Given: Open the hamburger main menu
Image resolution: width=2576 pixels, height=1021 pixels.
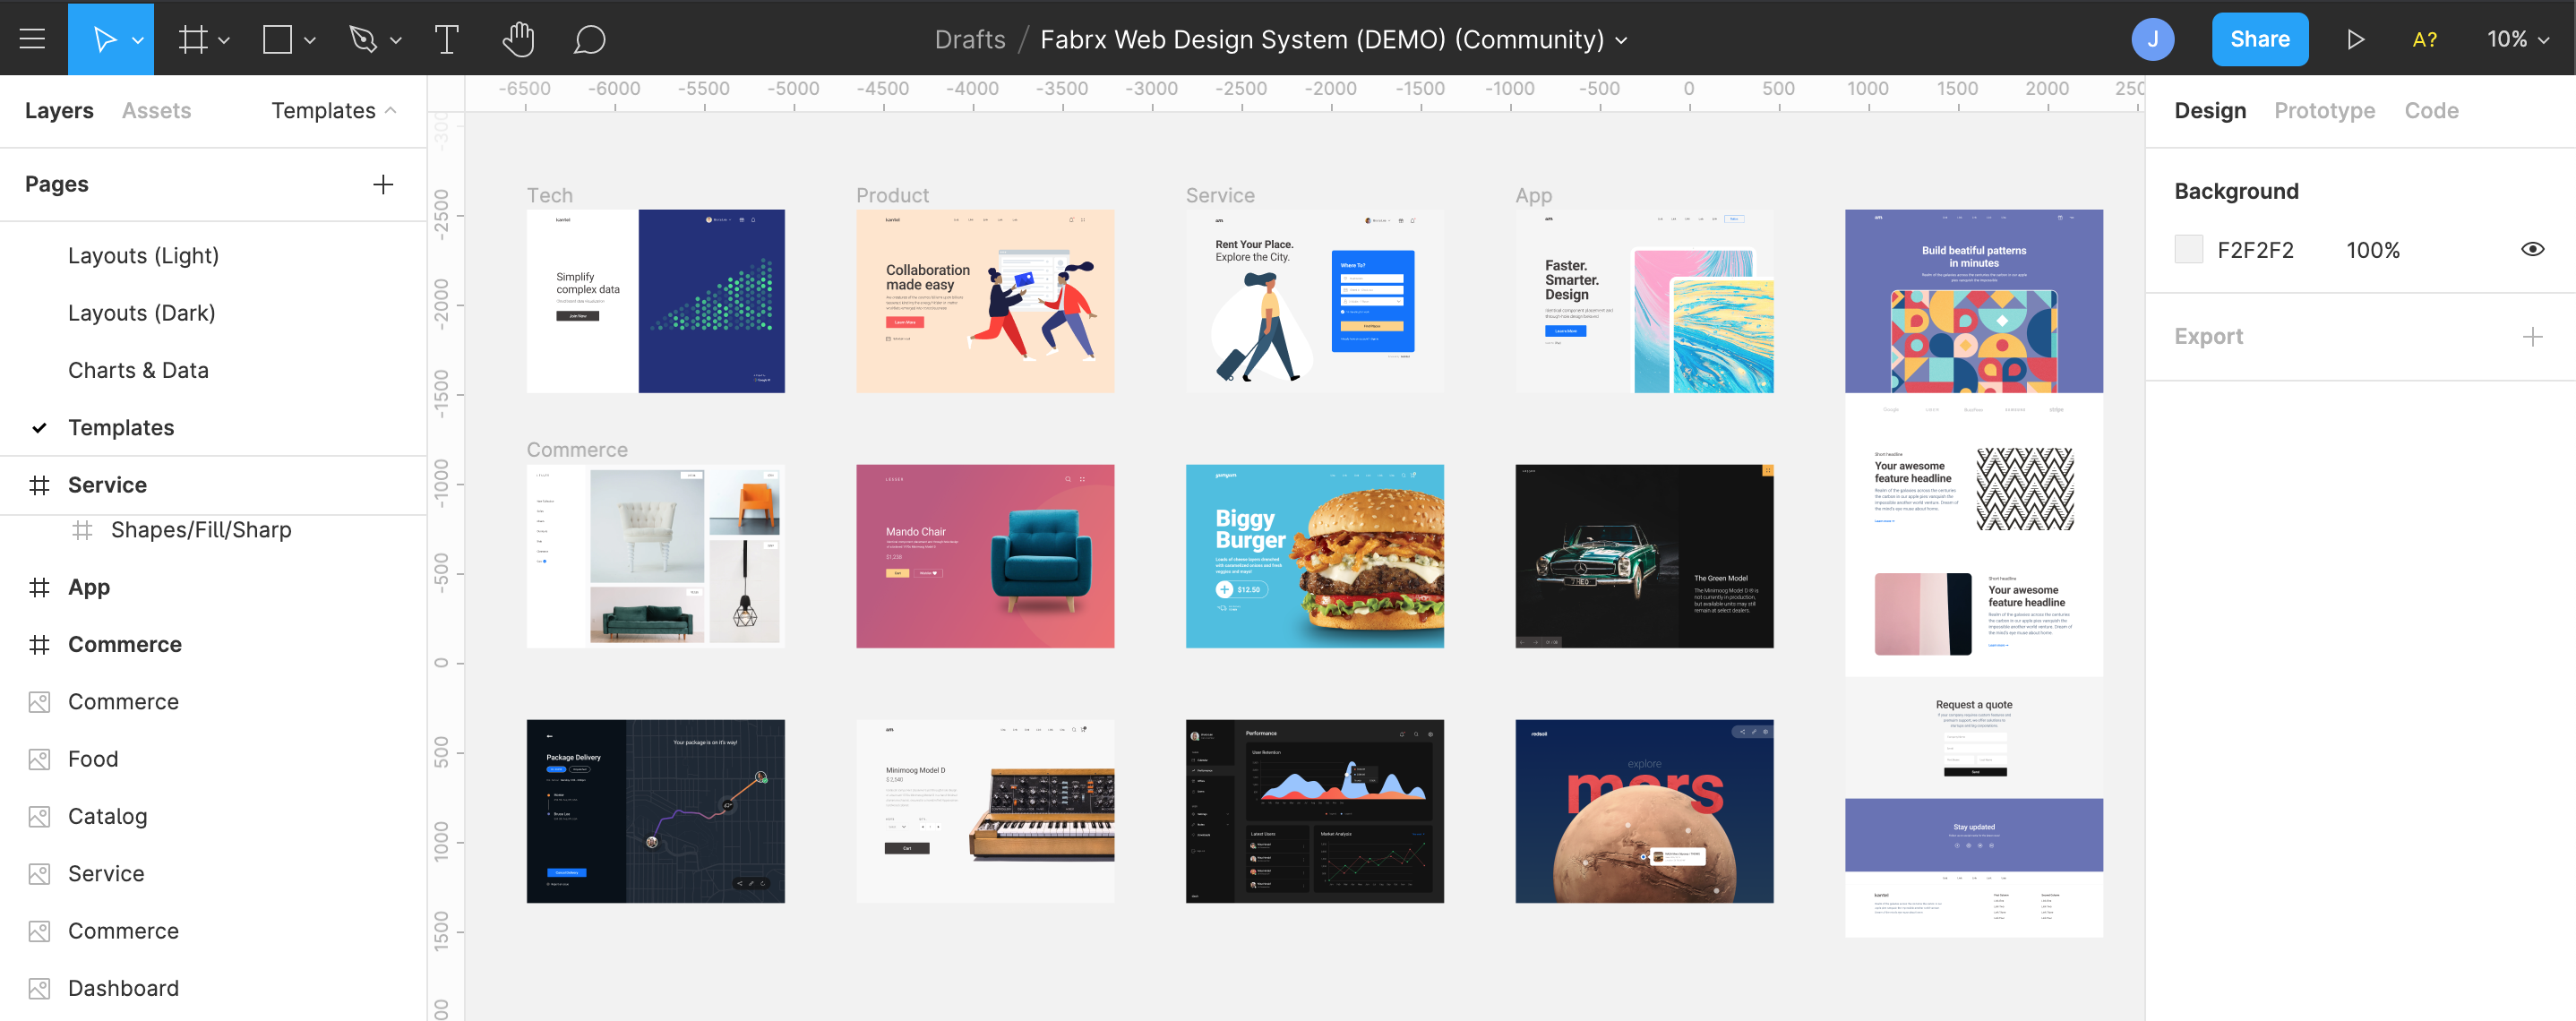Looking at the screenshot, I should (32, 39).
